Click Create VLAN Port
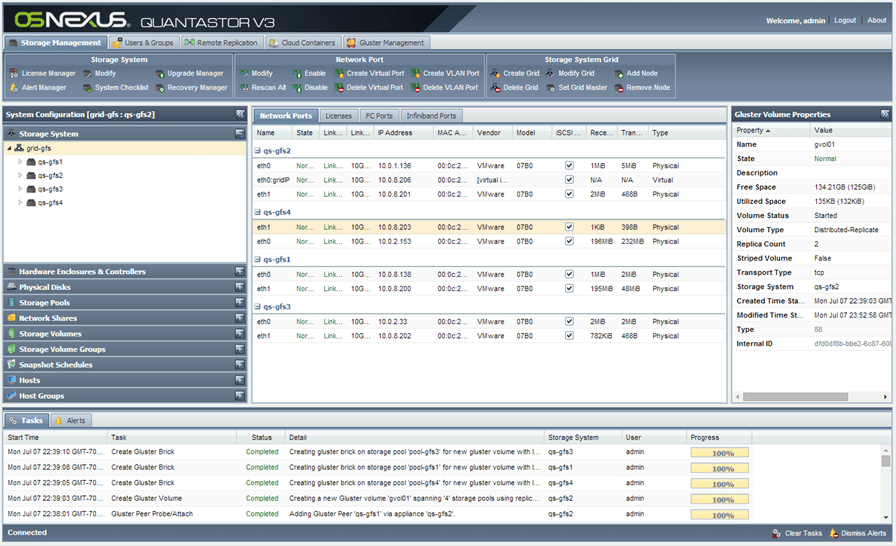 coord(450,73)
